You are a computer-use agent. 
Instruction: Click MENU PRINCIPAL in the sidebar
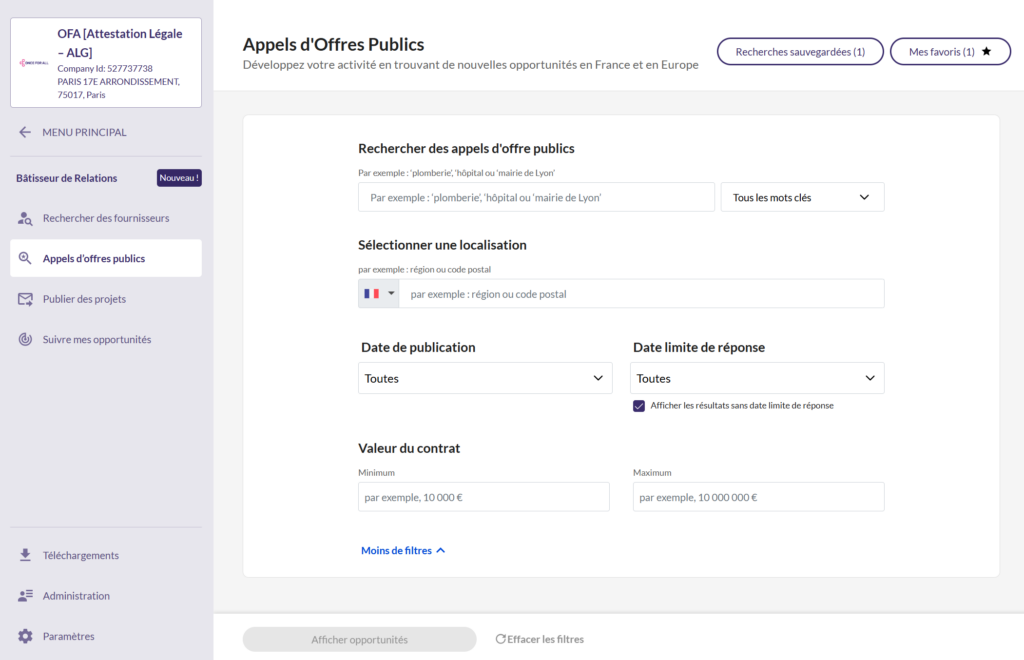(83, 131)
